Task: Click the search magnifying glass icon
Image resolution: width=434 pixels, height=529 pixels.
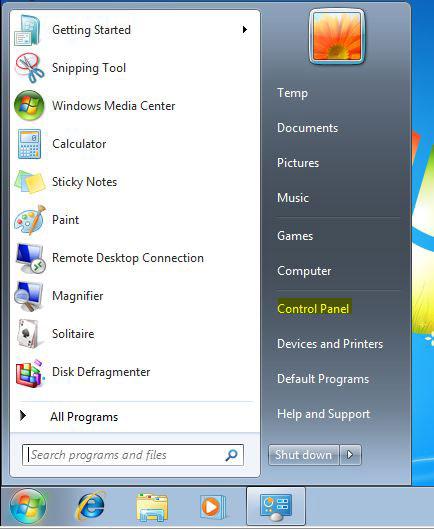Action: [x=232, y=455]
